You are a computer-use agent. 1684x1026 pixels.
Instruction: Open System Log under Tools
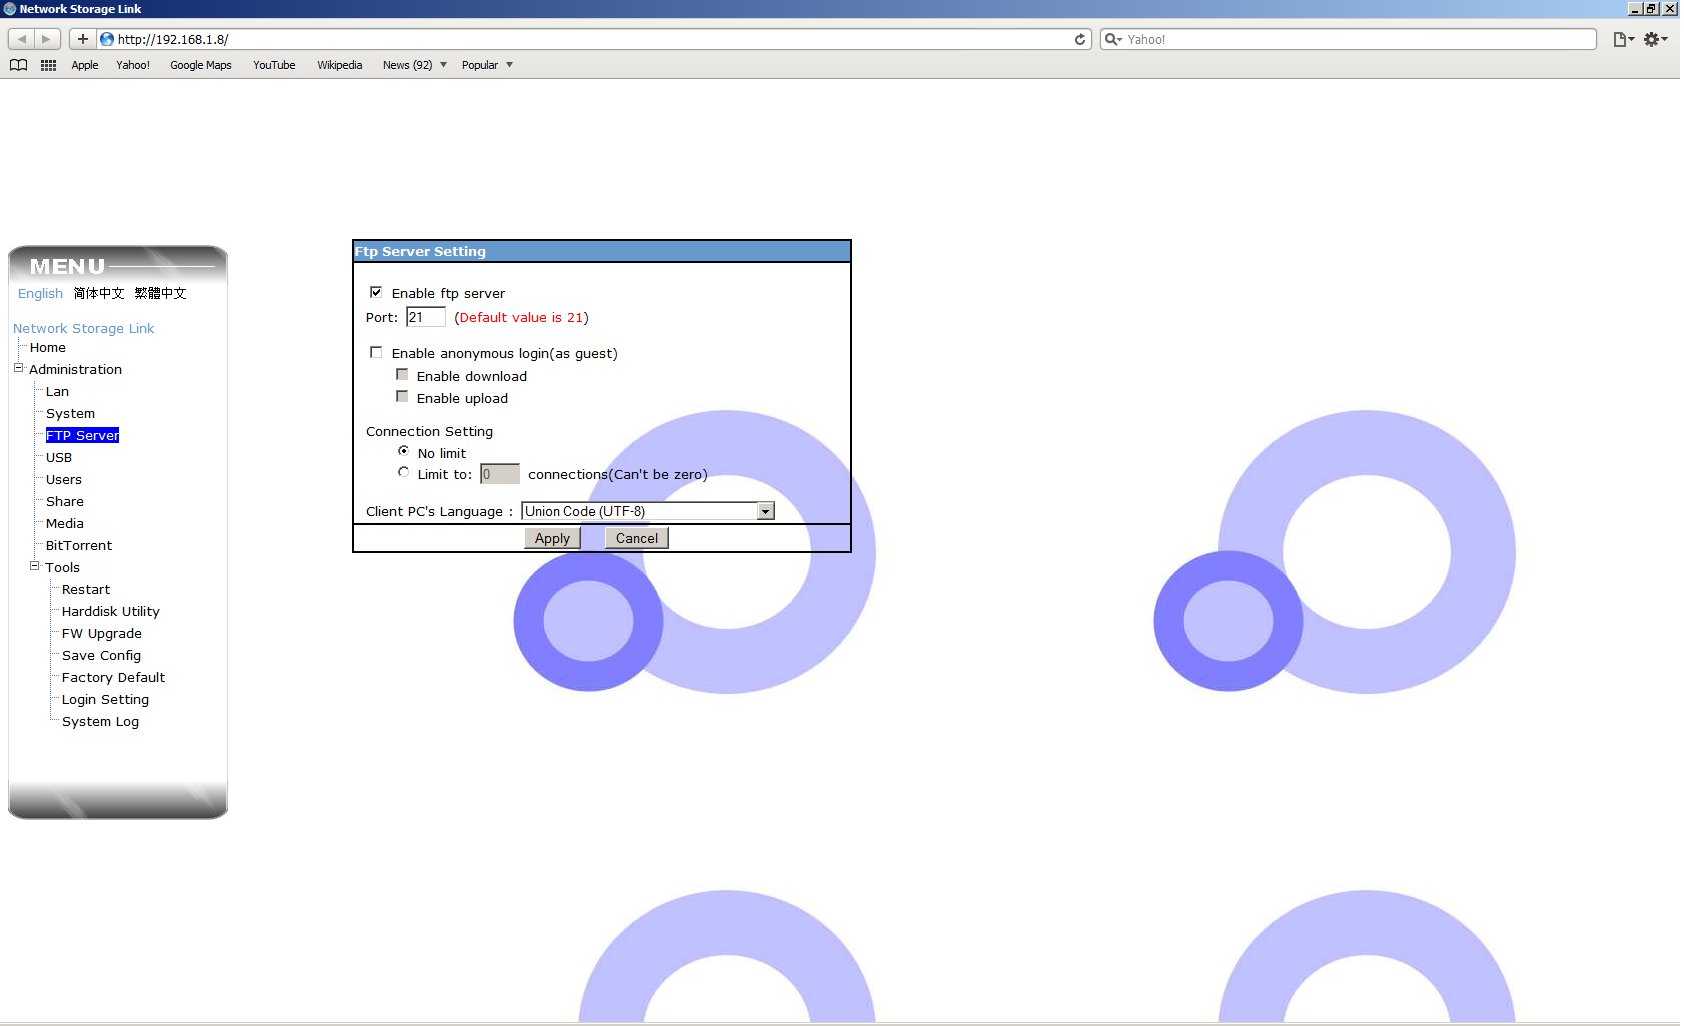(x=100, y=721)
